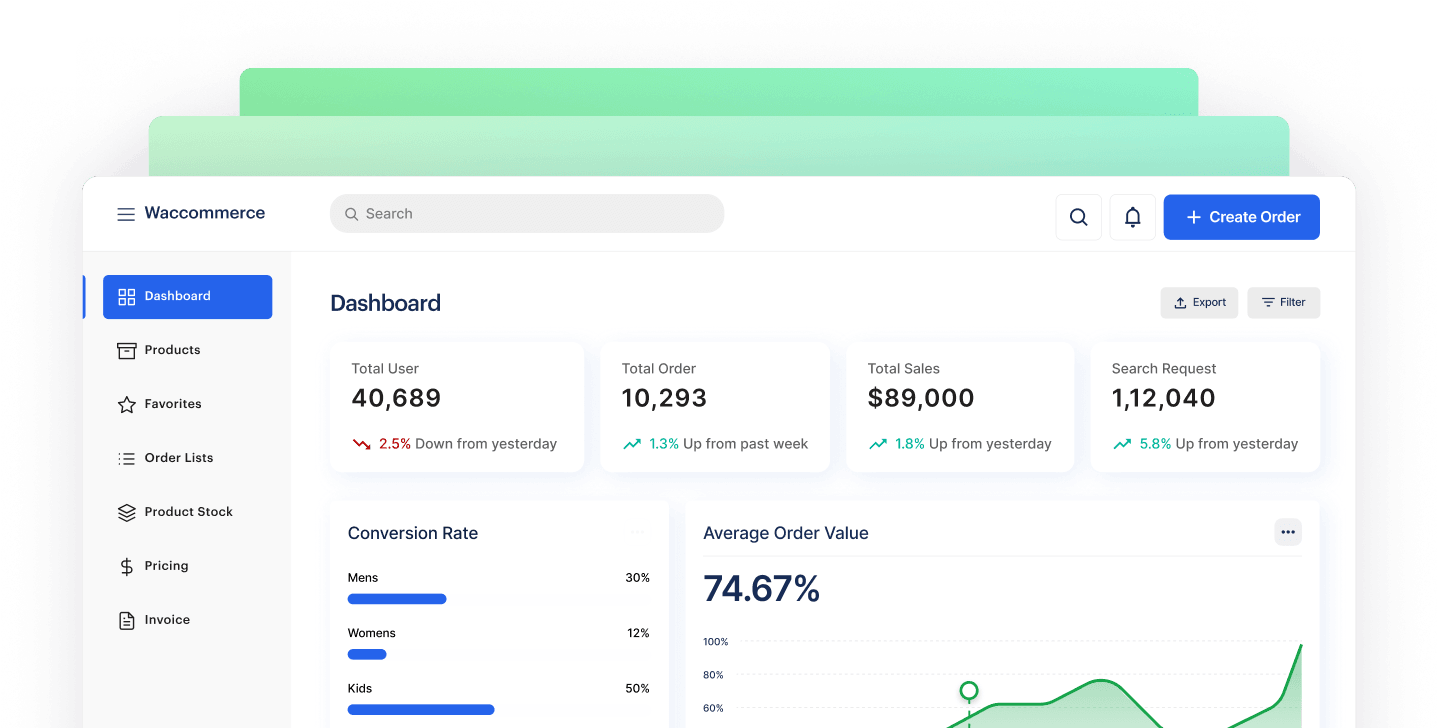Toggle the hamburger menu beside Waccommerce

click(126, 214)
